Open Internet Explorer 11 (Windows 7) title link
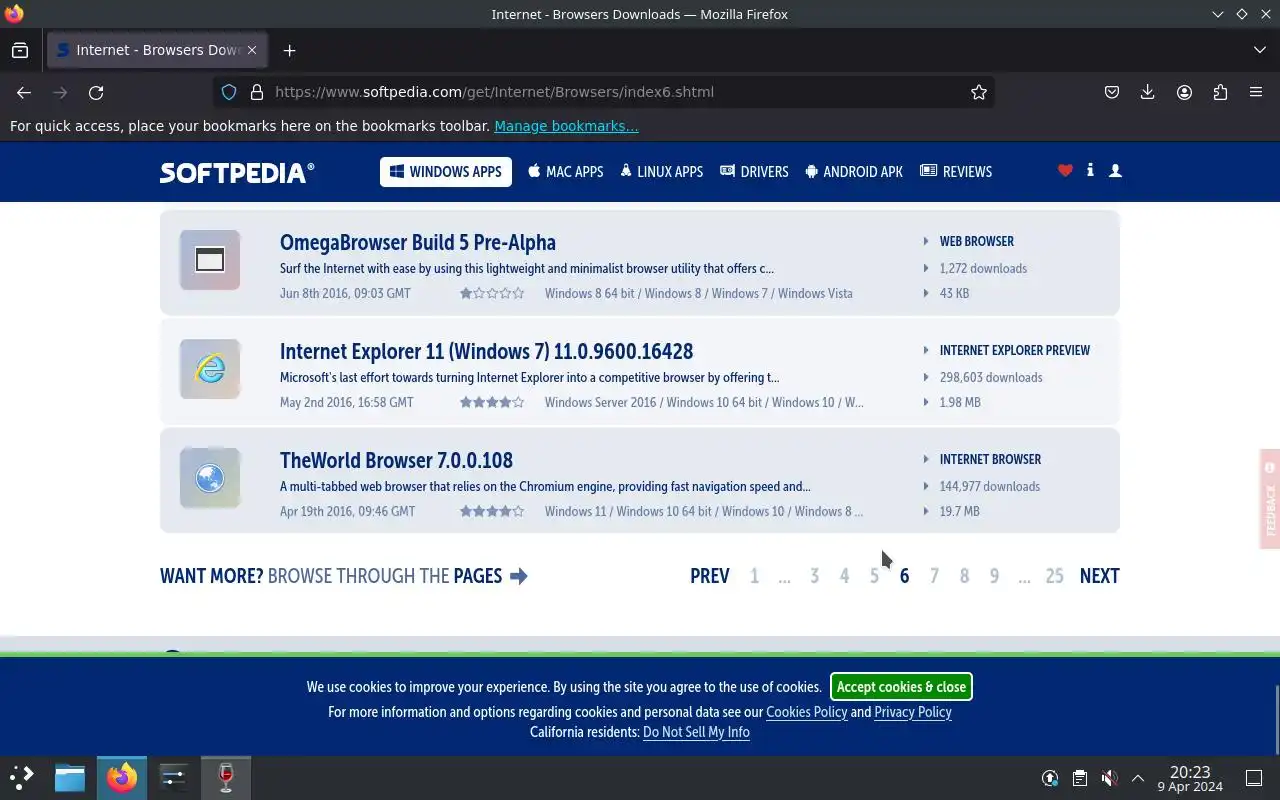The image size is (1280, 800). 486,352
